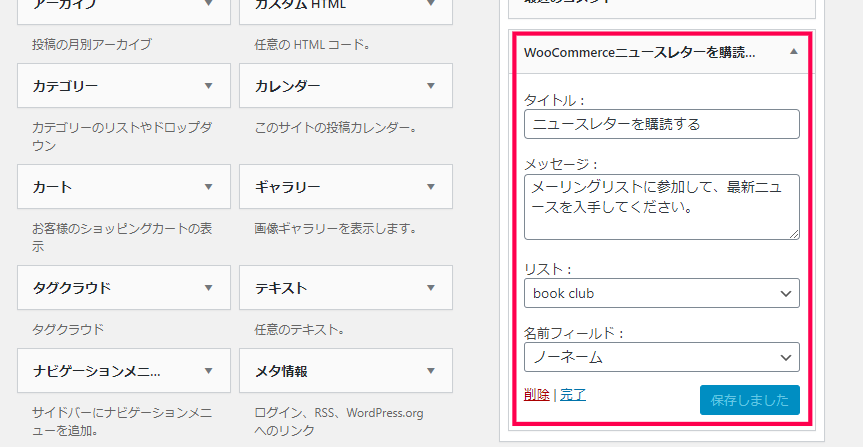Image resolution: width=863 pixels, height=447 pixels.
Task: Expand the カート widget arrow
Action: [209, 186]
